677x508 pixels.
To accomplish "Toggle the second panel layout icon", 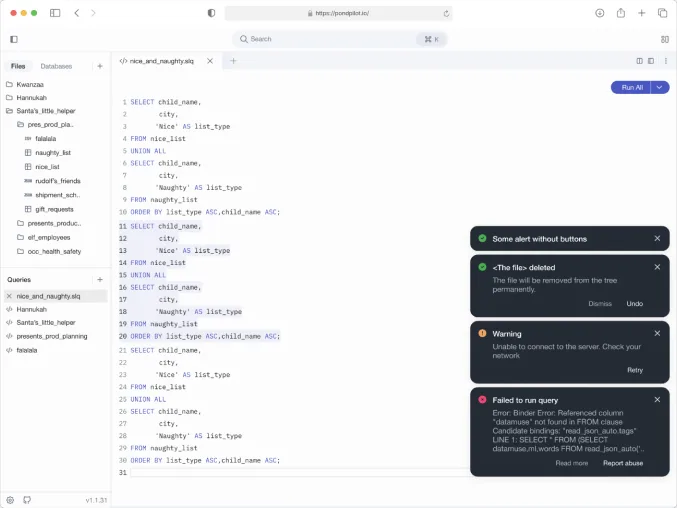I will pyautogui.click(x=651, y=61).
